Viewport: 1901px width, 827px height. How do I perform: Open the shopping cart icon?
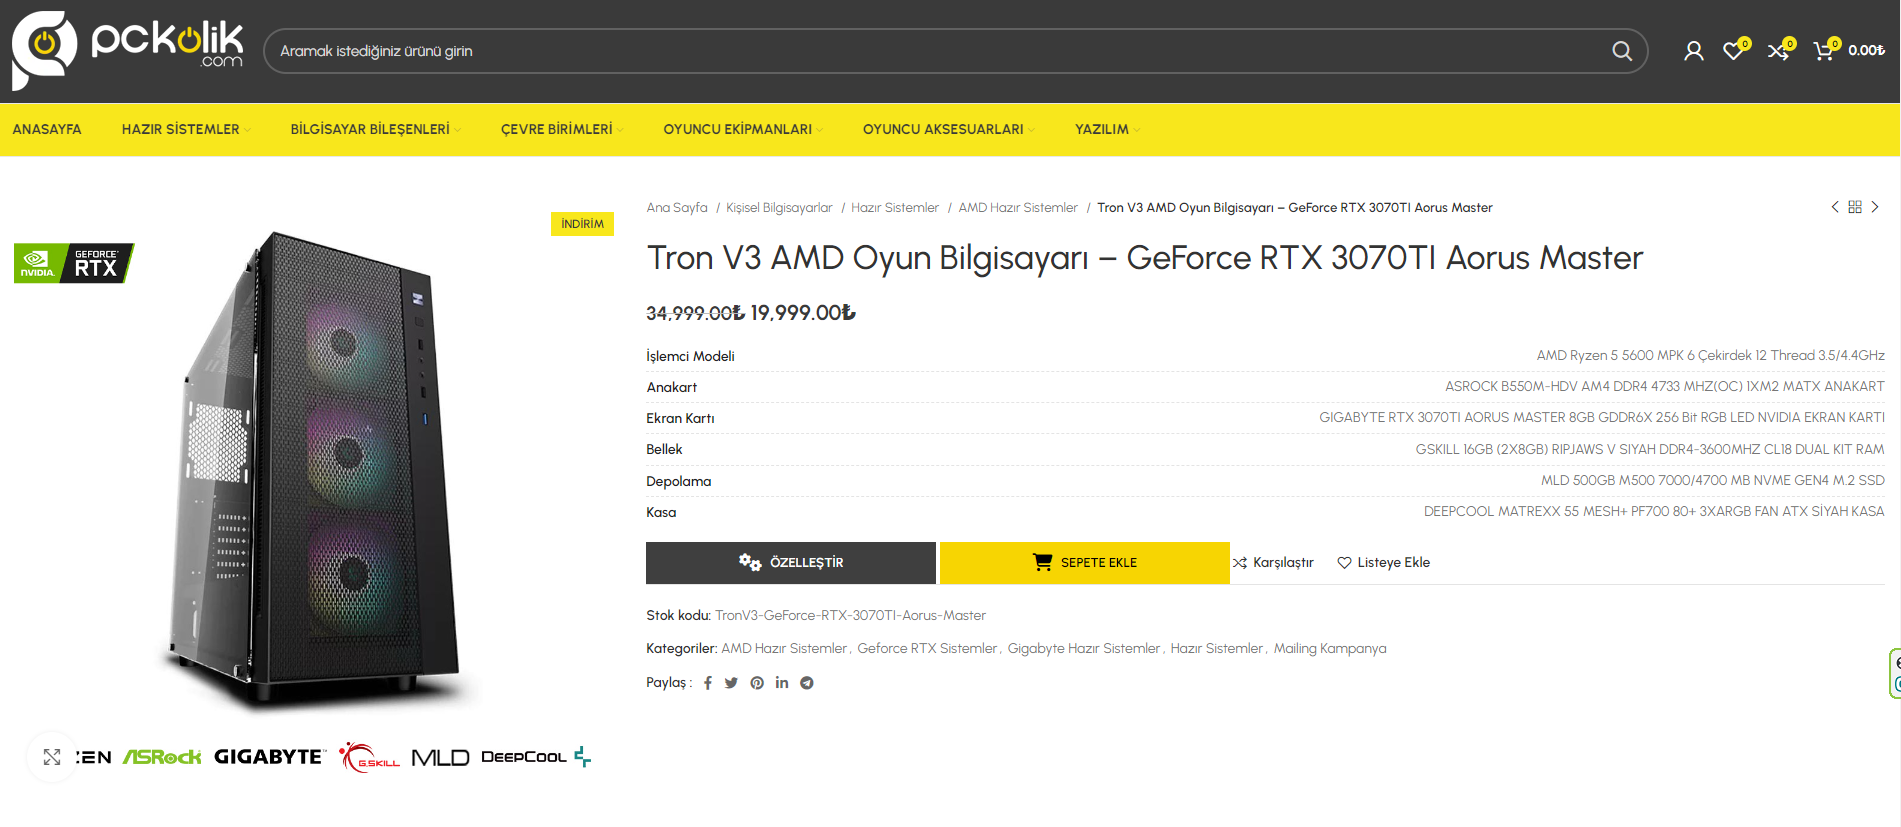pyautogui.click(x=1824, y=51)
